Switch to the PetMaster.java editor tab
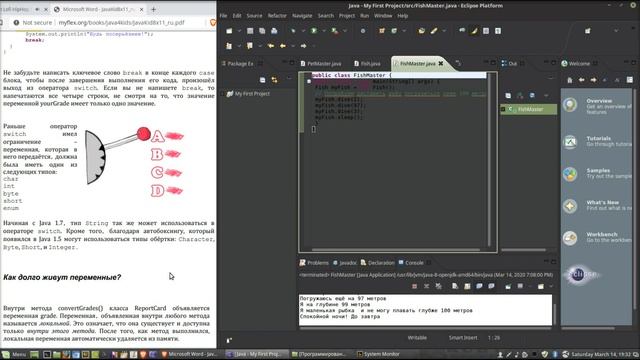 [321, 64]
